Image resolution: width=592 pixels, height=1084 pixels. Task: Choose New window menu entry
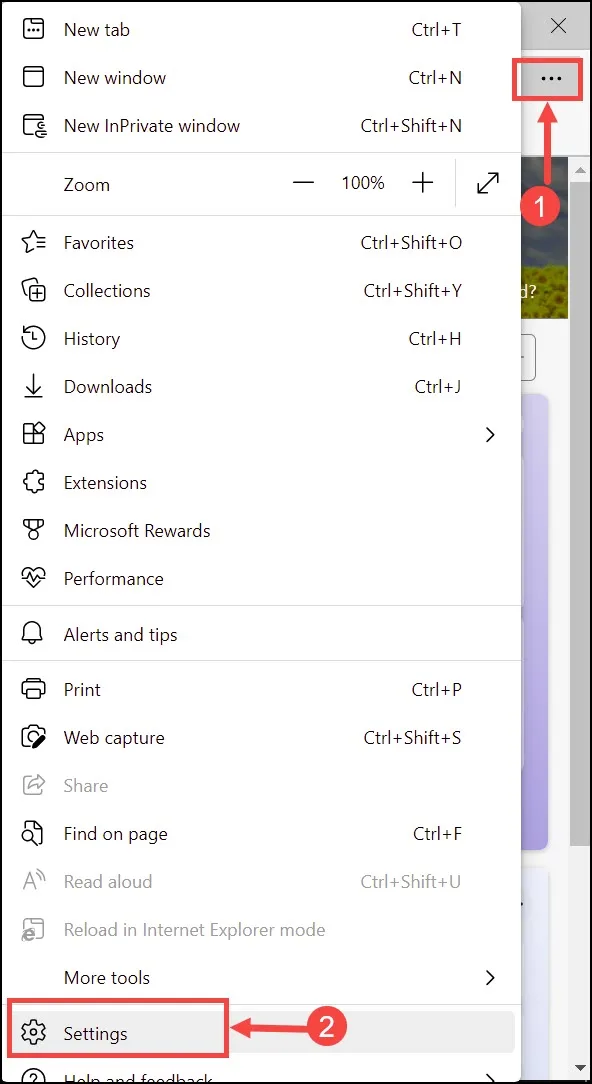(261, 77)
